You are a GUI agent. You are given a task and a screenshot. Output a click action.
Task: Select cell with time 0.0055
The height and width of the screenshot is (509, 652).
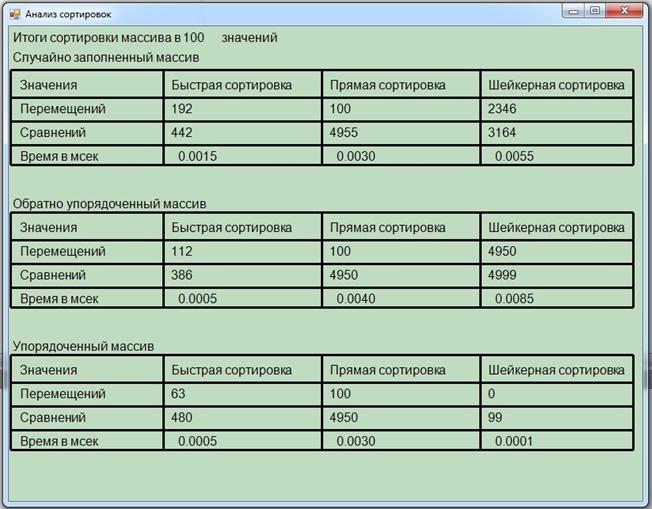click(557, 156)
